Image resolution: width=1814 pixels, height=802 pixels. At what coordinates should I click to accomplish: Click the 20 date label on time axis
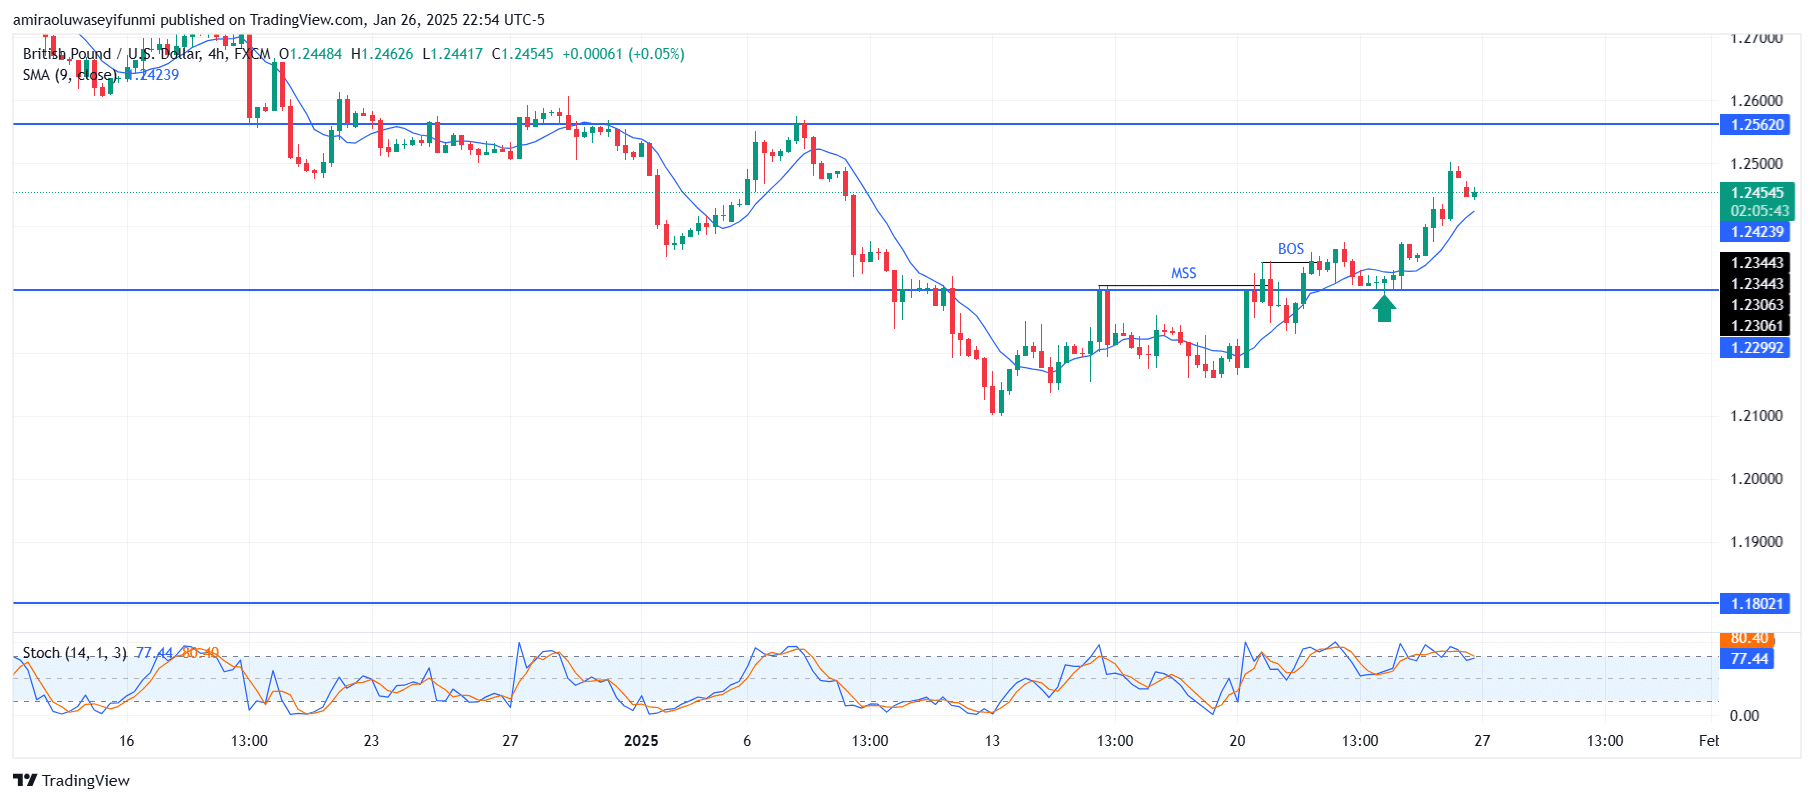(1237, 741)
